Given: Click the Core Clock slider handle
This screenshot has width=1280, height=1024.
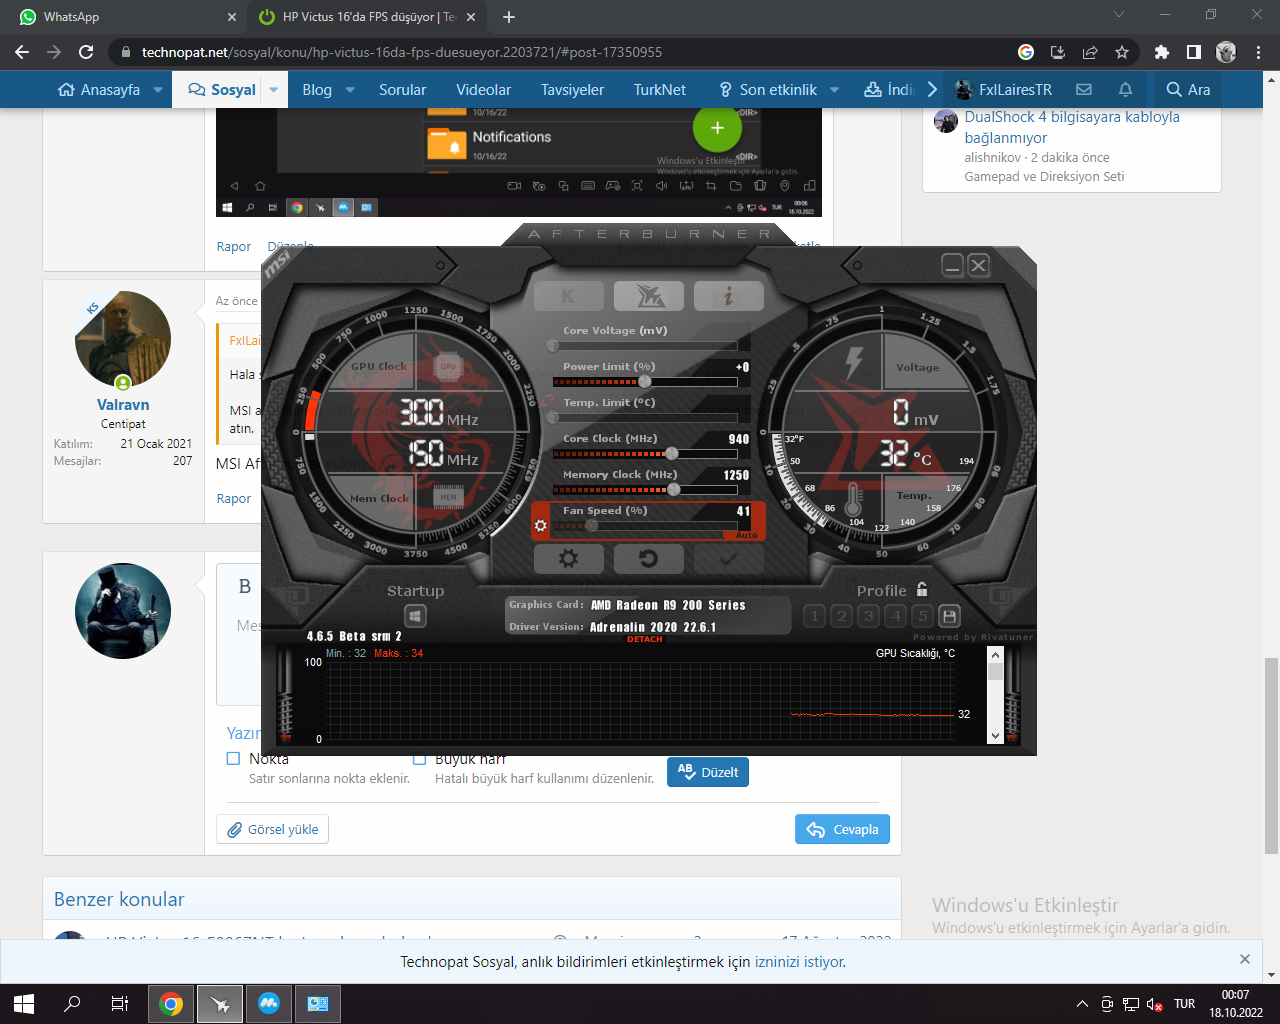Looking at the screenshot, I should [672, 454].
